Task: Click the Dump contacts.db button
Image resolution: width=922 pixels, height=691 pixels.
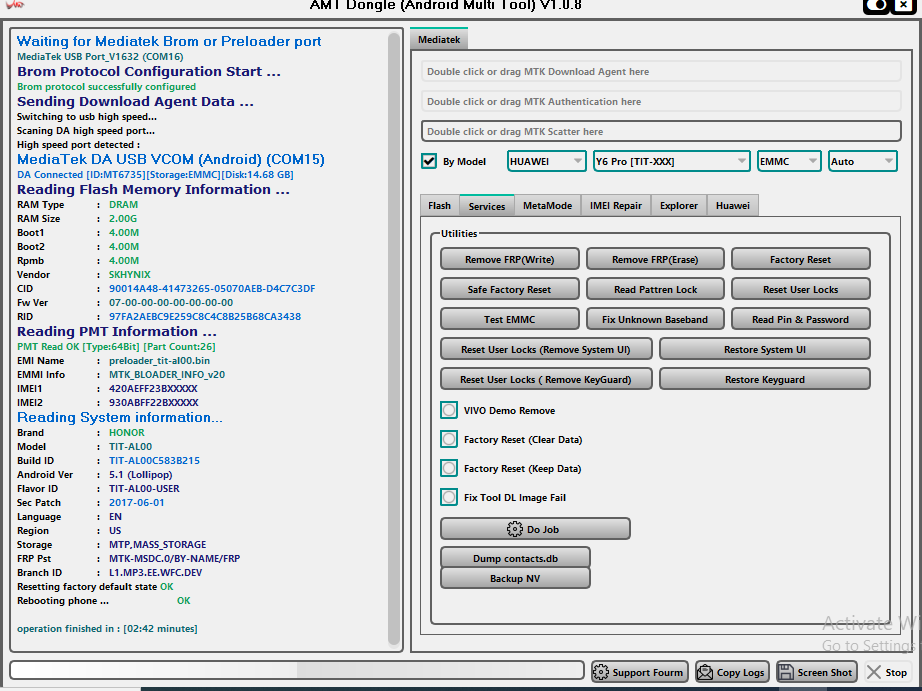Action: pos(515,558)
